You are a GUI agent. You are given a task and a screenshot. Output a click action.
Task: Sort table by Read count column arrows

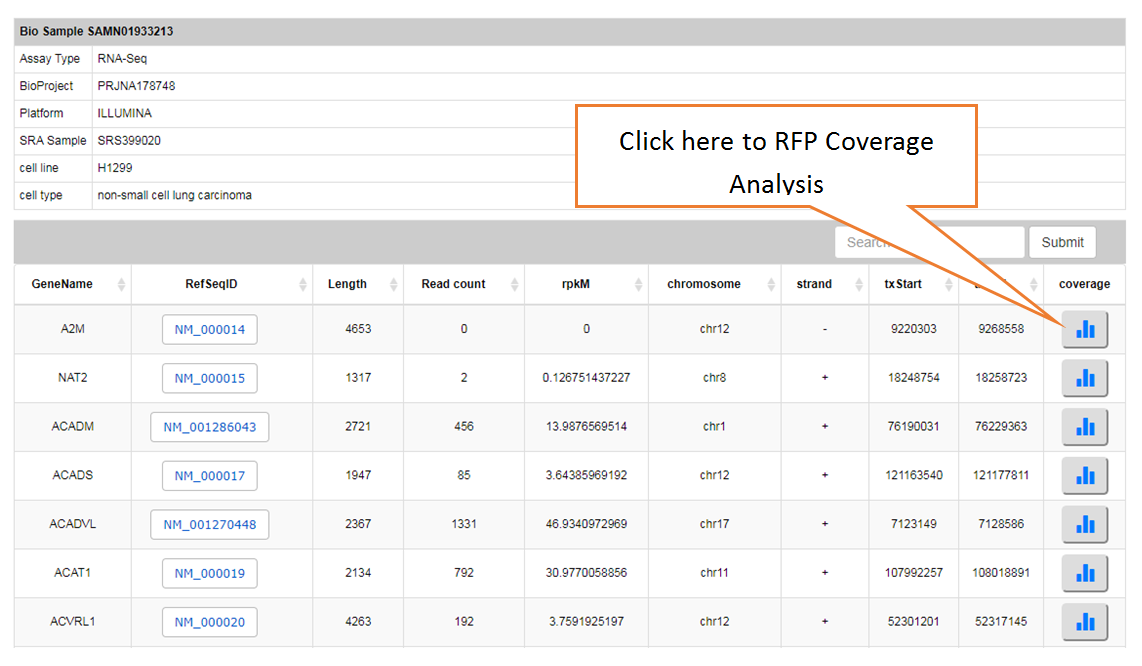[514, 284]
